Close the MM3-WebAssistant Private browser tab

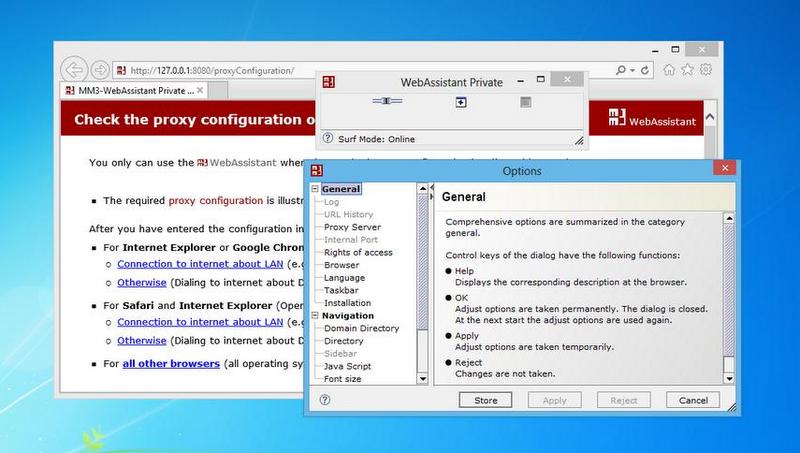(200, 90)
